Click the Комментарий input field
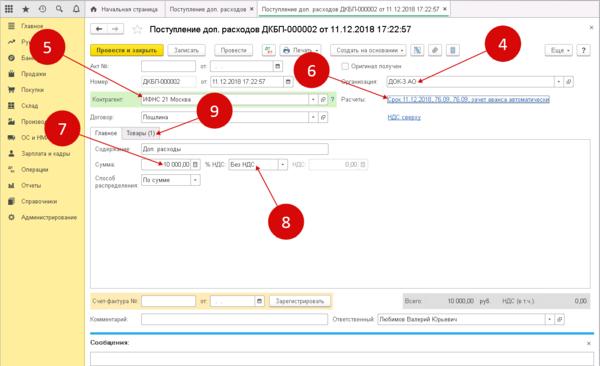The image size is (600, 366). (234, 319)
